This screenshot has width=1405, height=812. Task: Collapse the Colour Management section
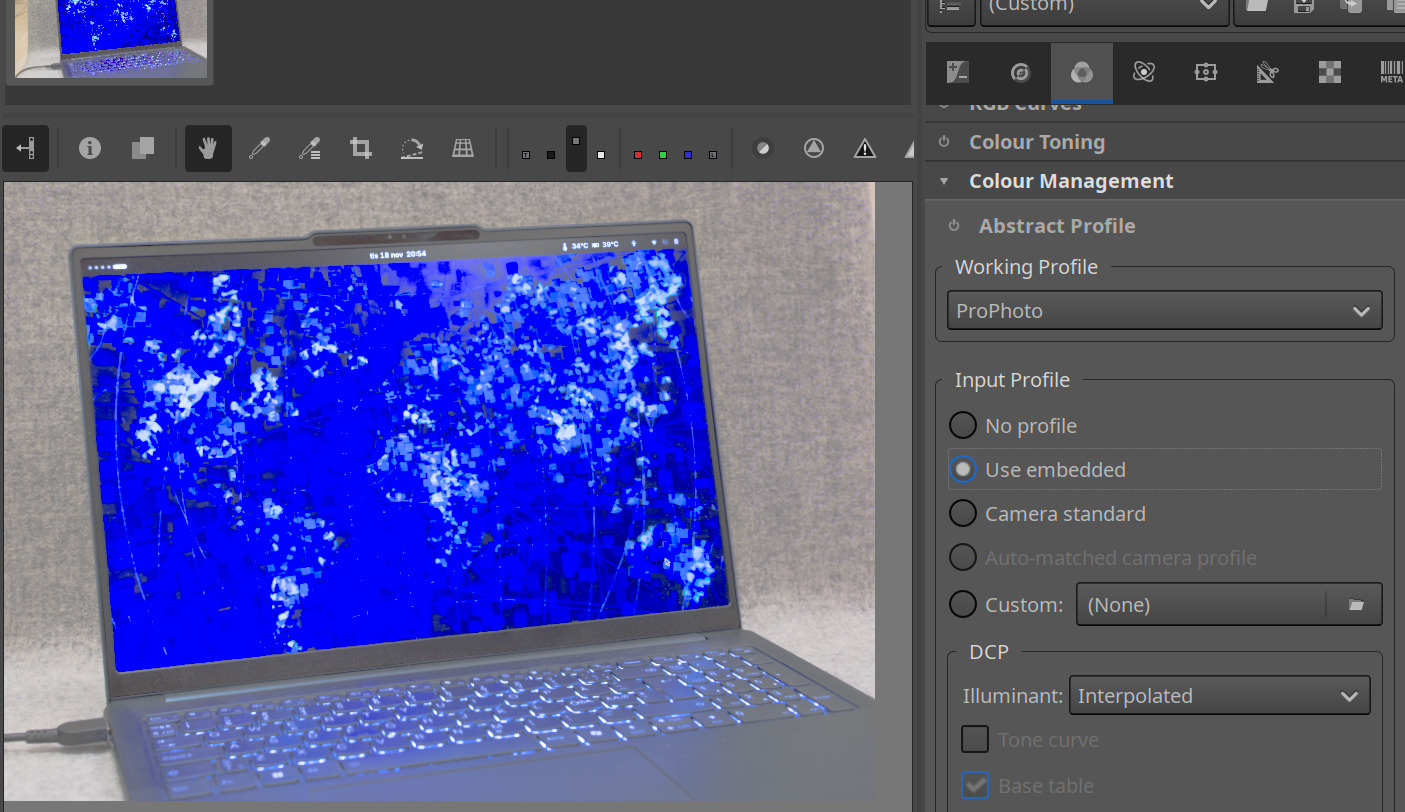[x=1070, y=181]
